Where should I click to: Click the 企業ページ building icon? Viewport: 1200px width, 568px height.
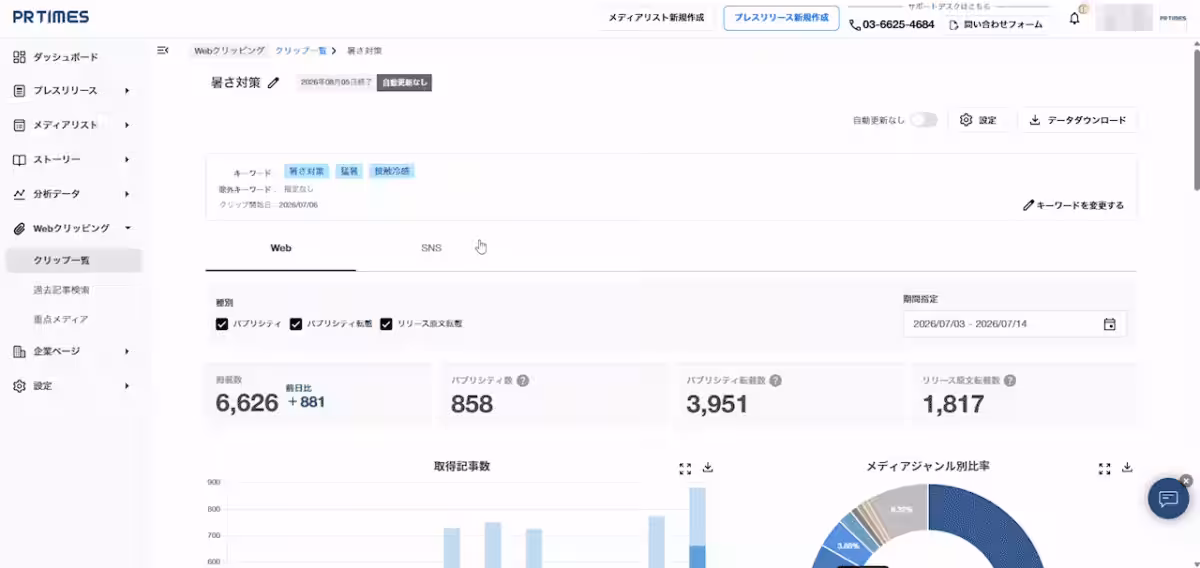coord(19,352)
